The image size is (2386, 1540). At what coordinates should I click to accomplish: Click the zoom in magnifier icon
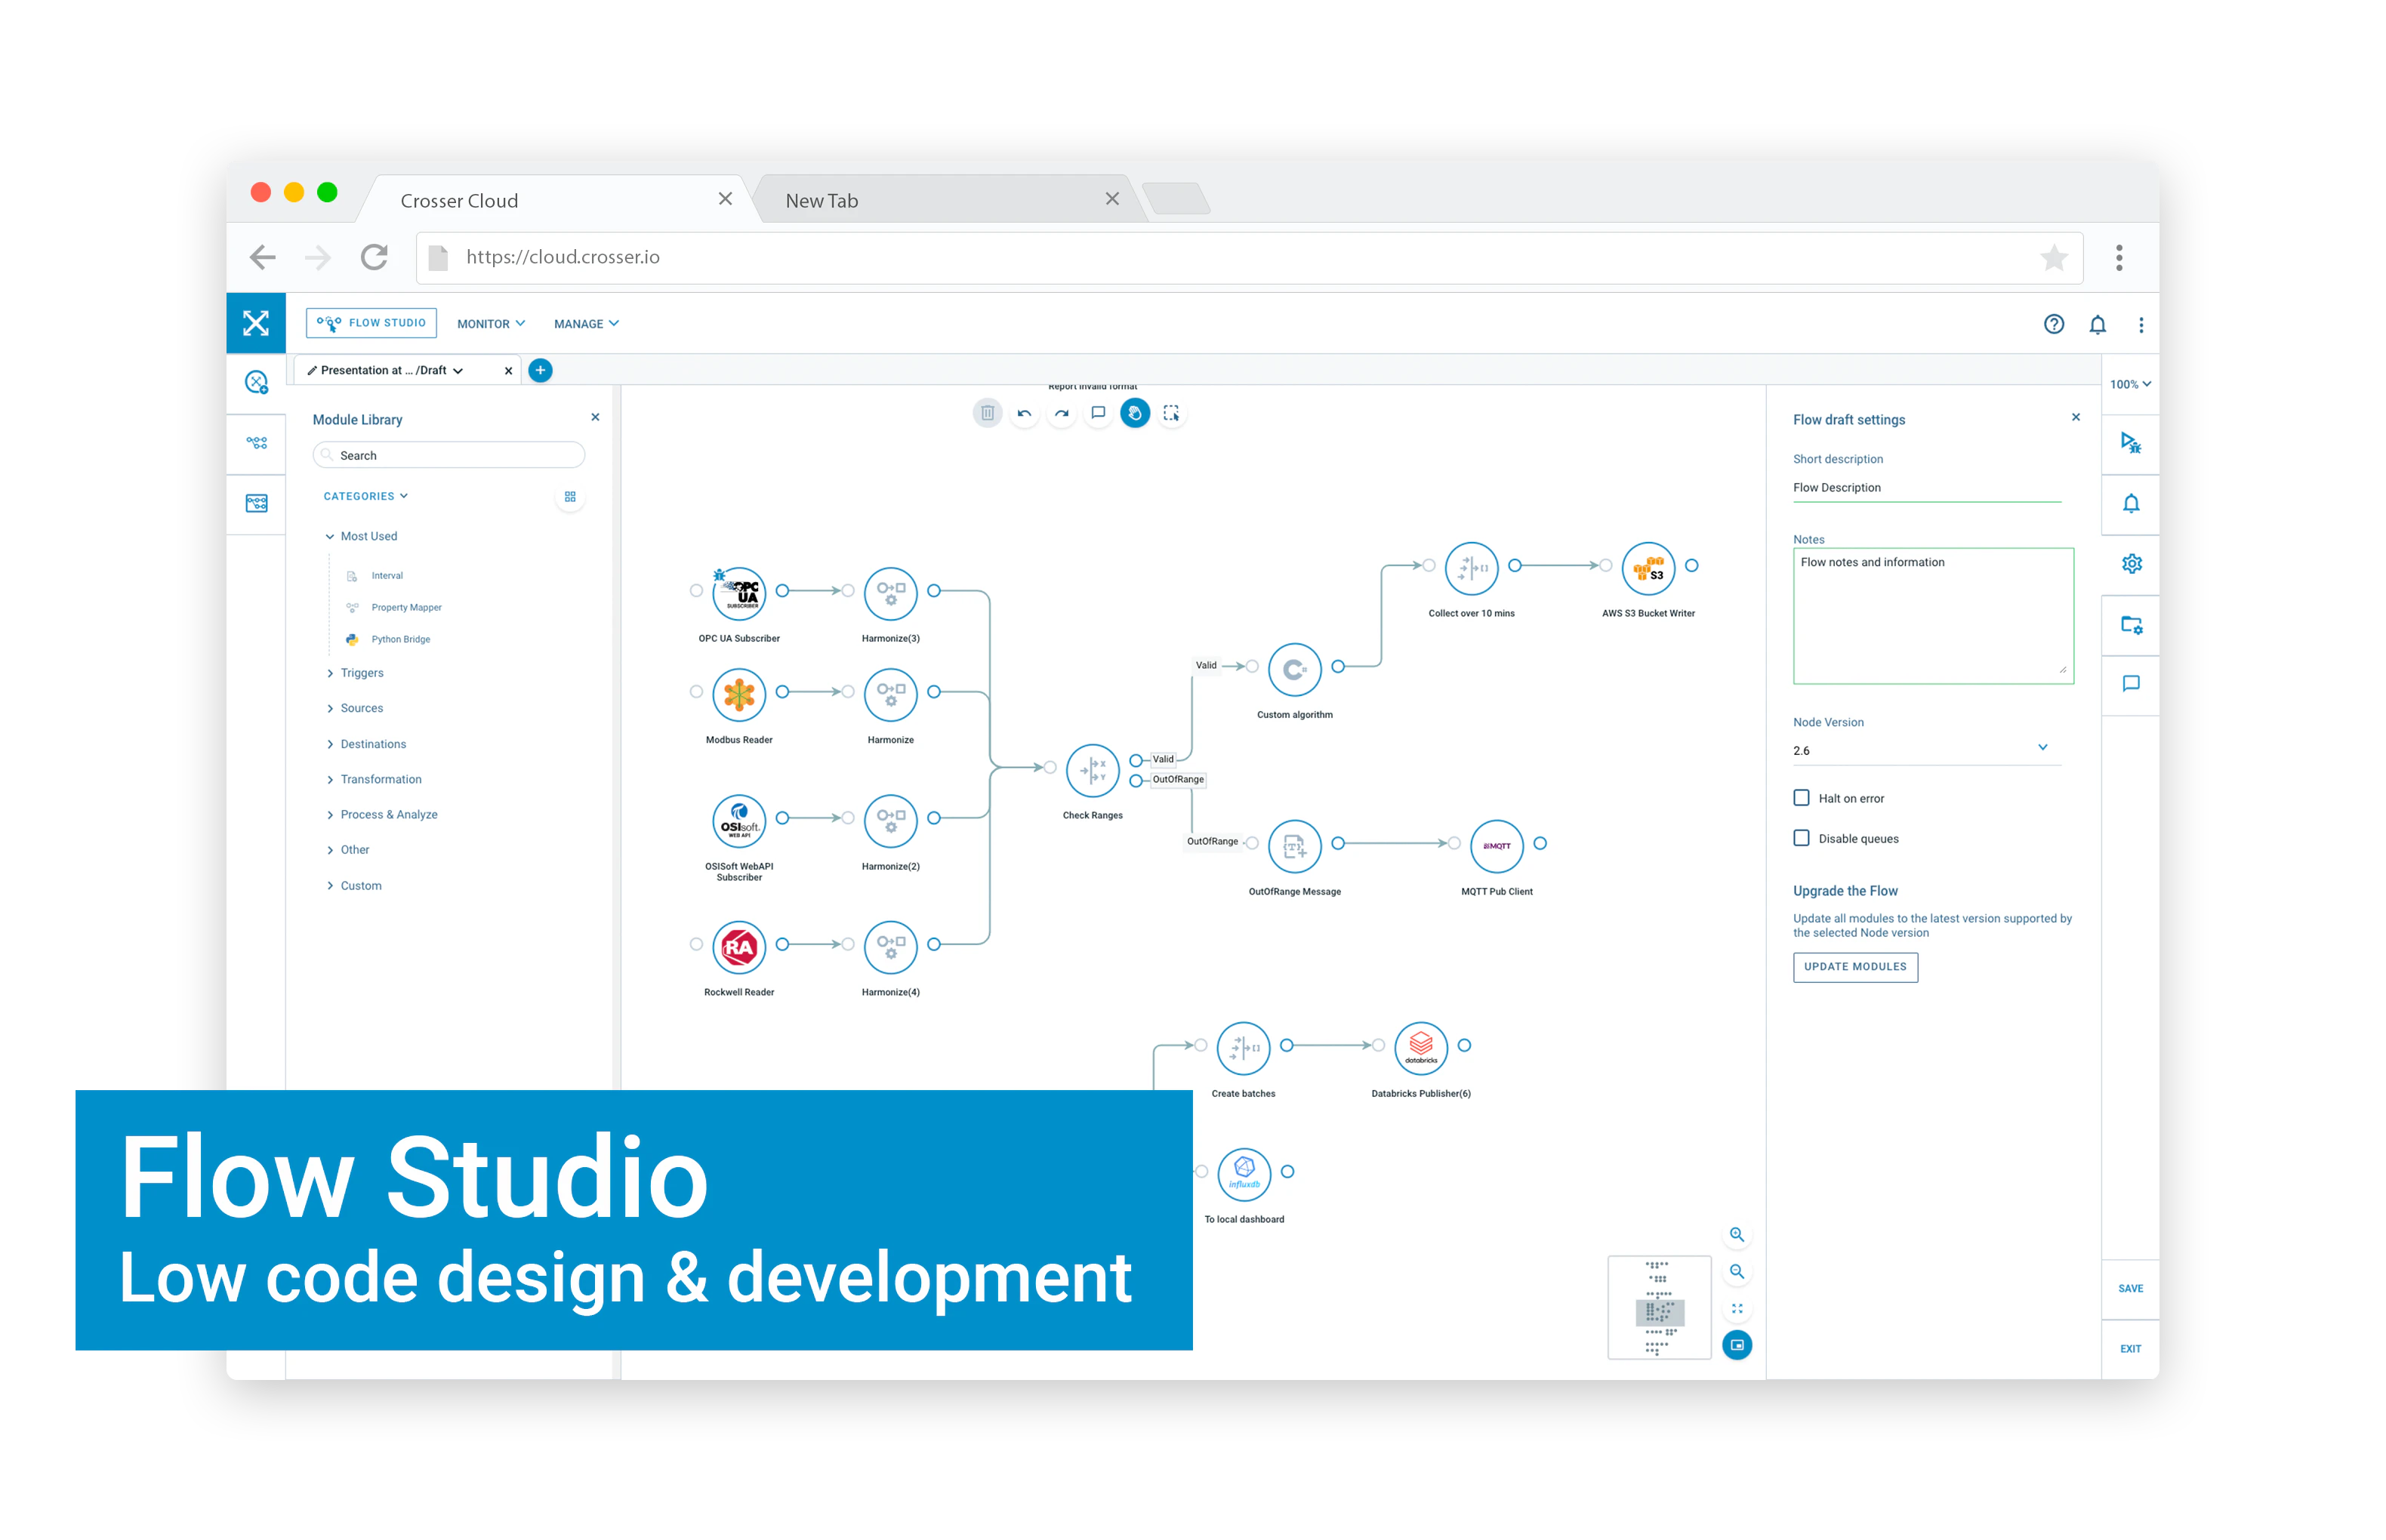(1737, 1235)
